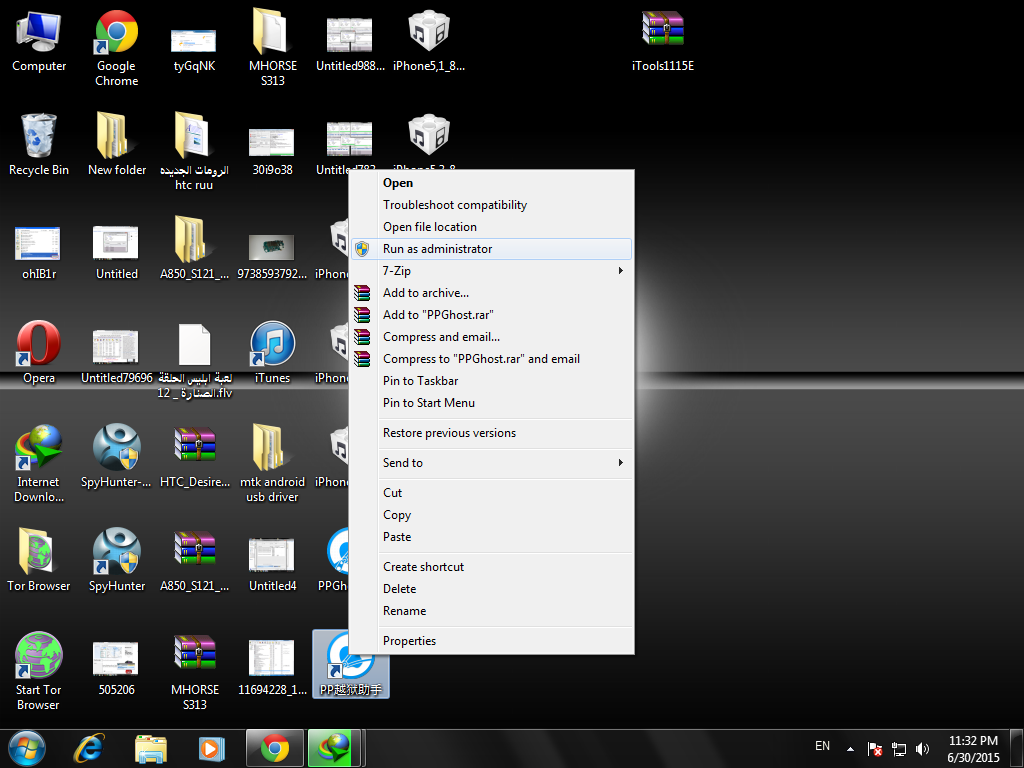1024x768 pixels.
Task: Click Compress and email...
Action: click(492, 337)
